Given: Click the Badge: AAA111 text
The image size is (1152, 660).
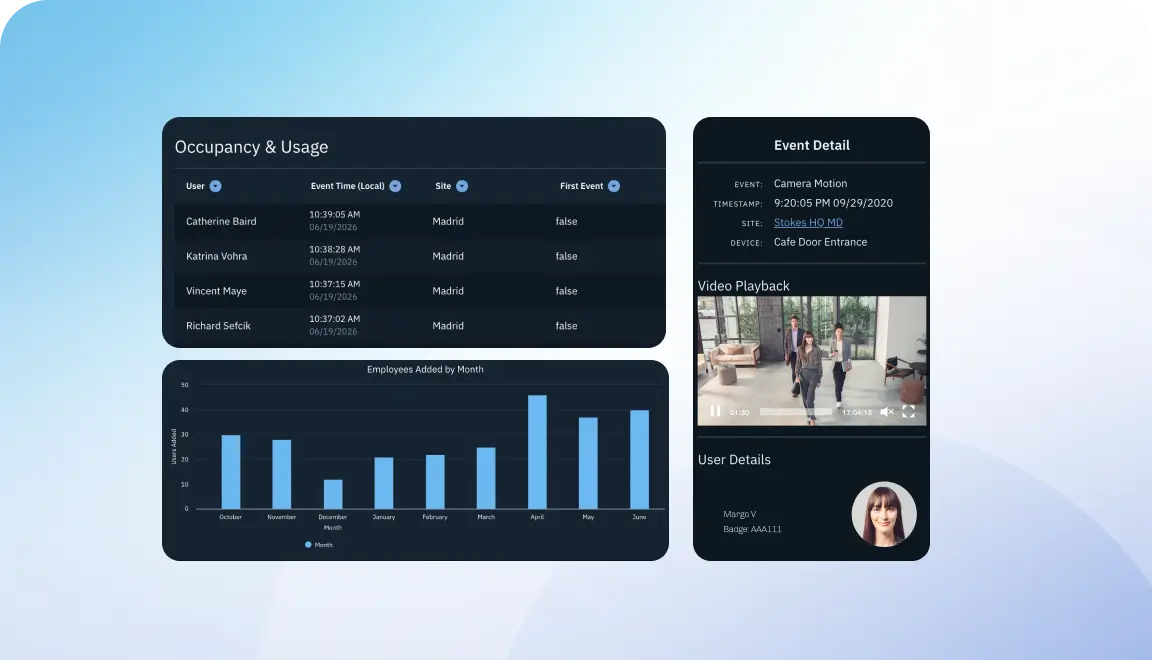Looking at the screenshot, I should tap(752, 529).
